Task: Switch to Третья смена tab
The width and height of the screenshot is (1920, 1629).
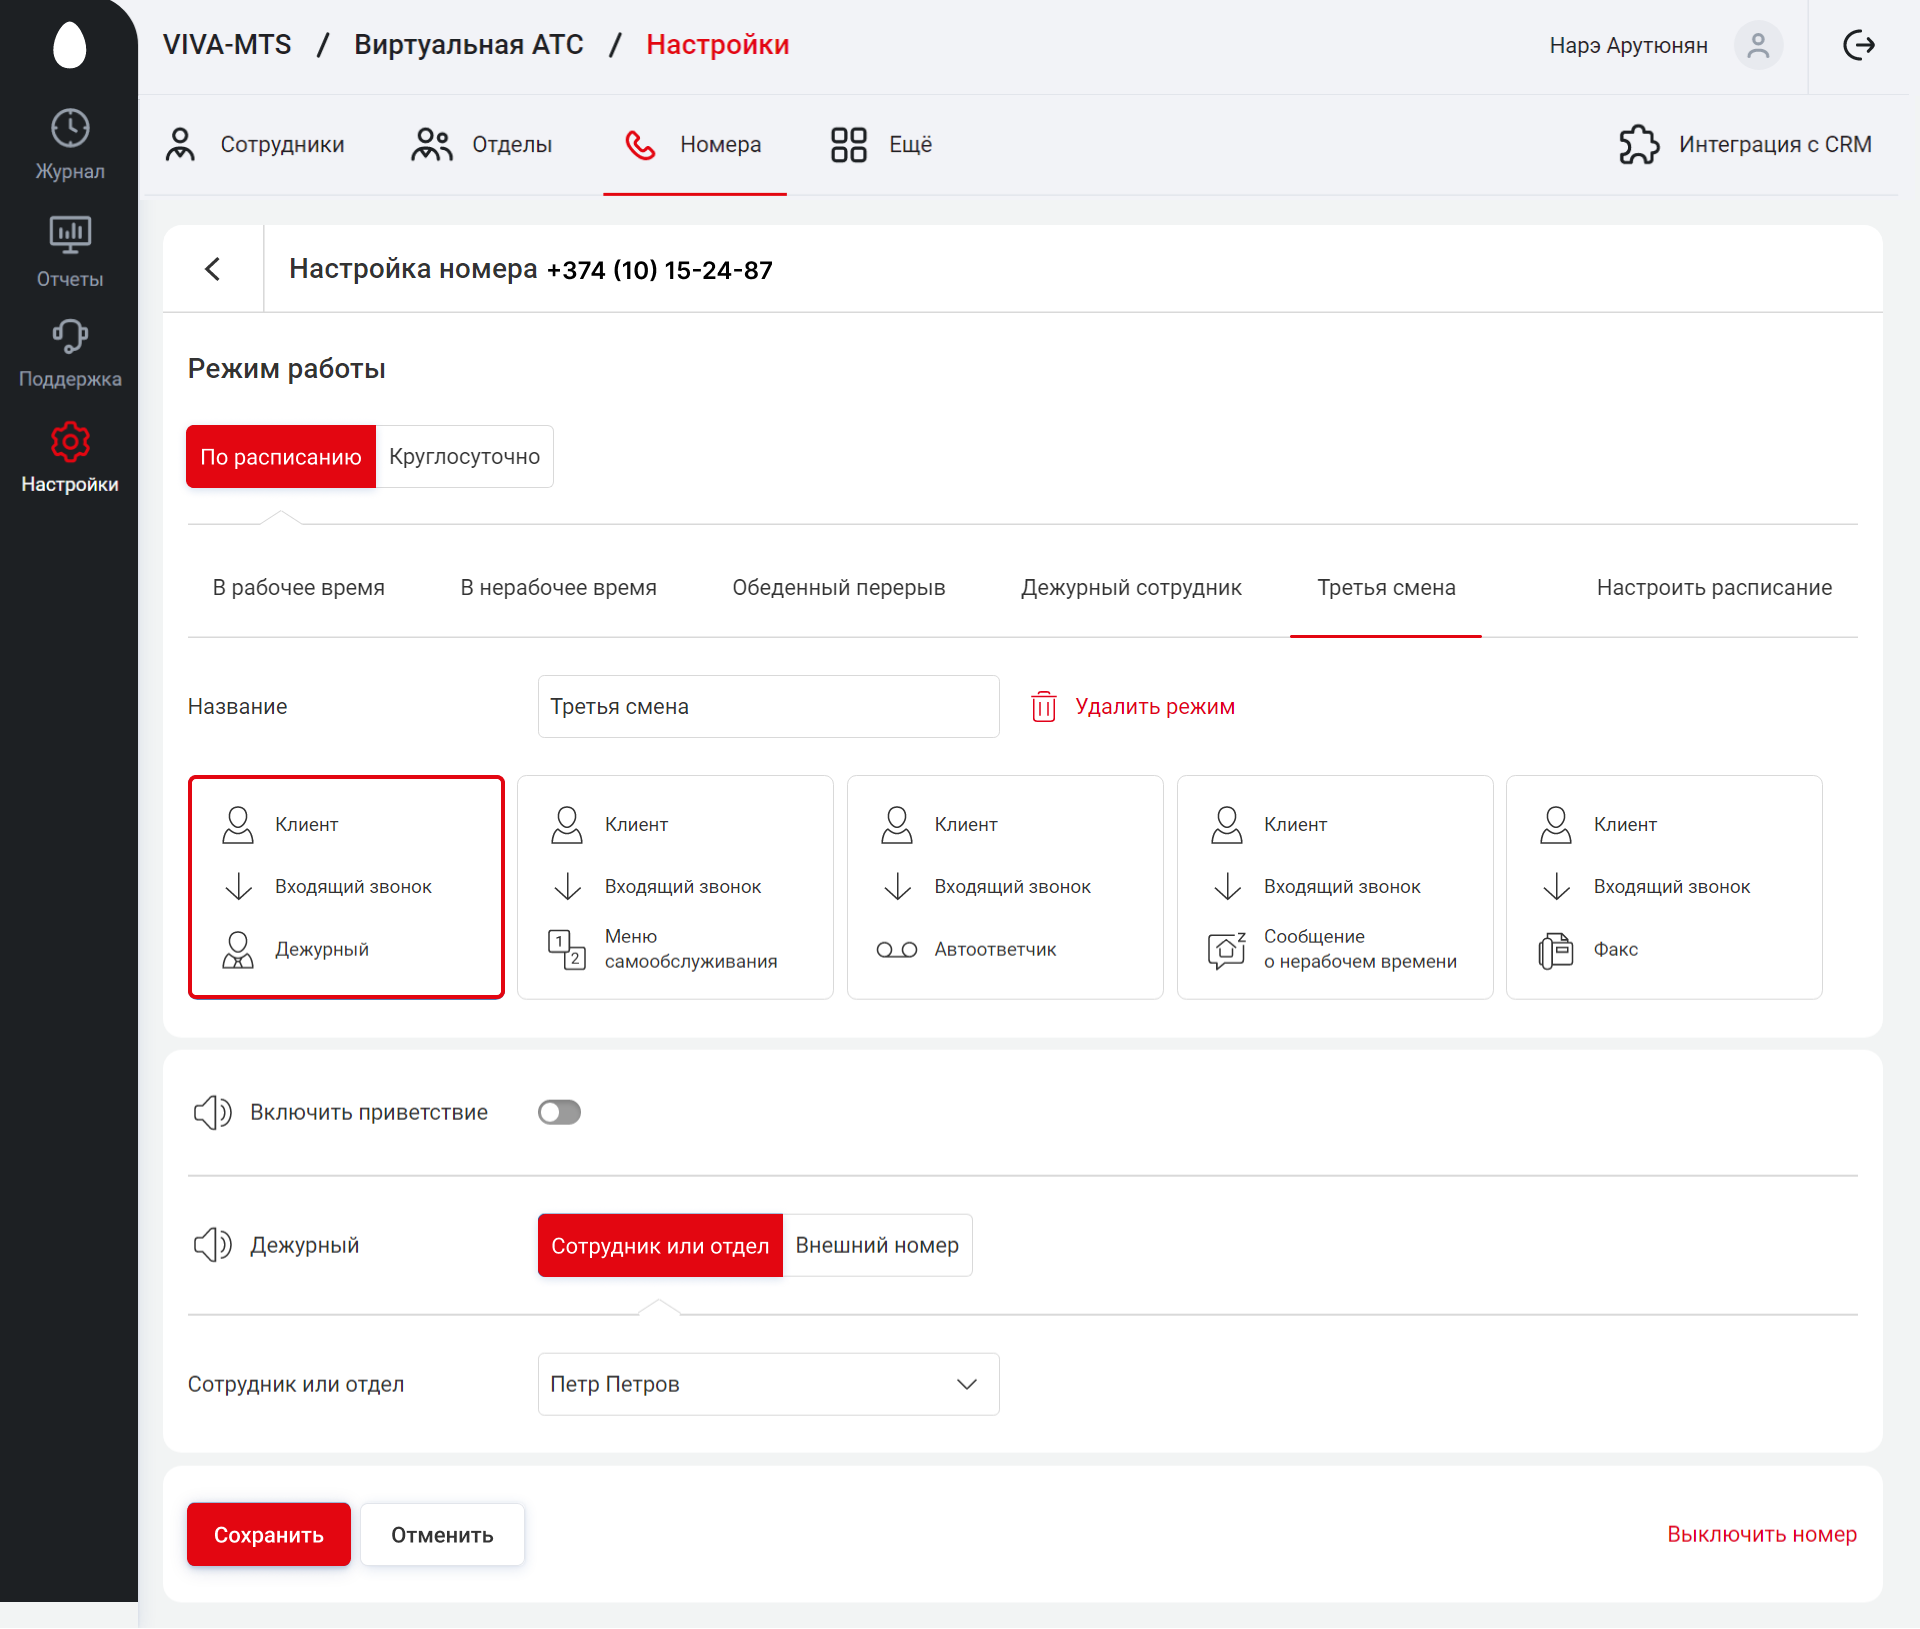Action: pyautogui.click(x=1386, y=588)
